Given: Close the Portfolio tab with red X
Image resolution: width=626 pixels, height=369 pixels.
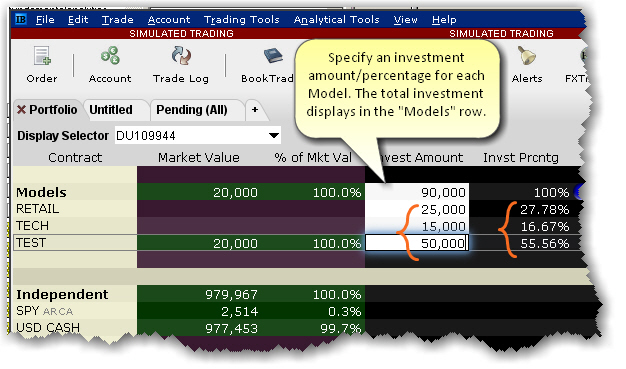Looking at the screenshot, I should point(21,109).
